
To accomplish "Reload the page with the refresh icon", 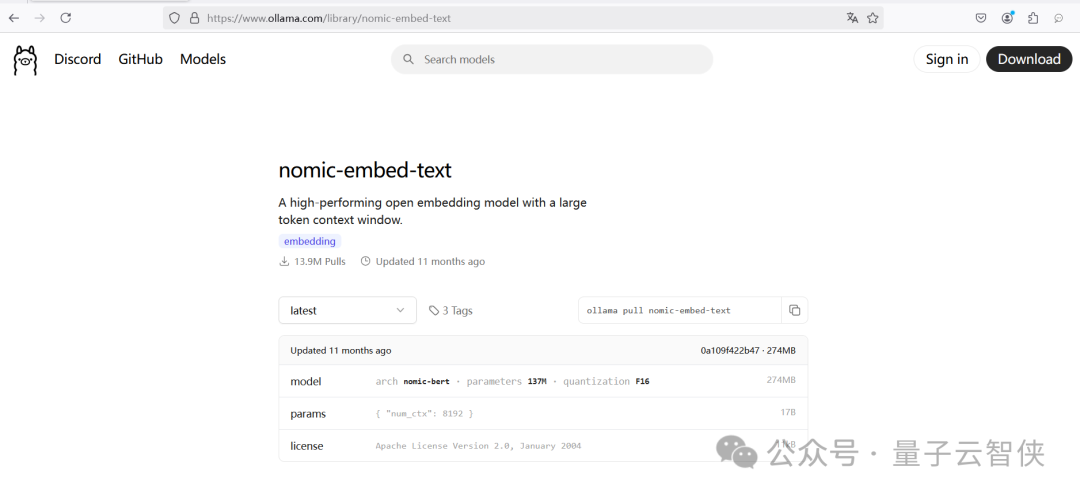I will pos(65,18).
